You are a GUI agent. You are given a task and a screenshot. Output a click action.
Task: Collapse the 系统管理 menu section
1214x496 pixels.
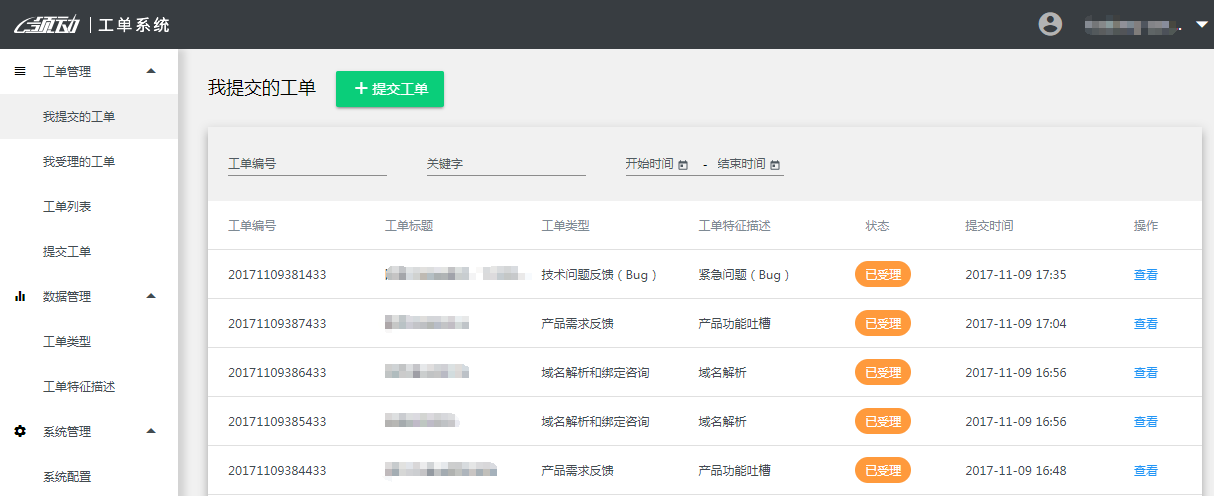[x=151, y=431]
